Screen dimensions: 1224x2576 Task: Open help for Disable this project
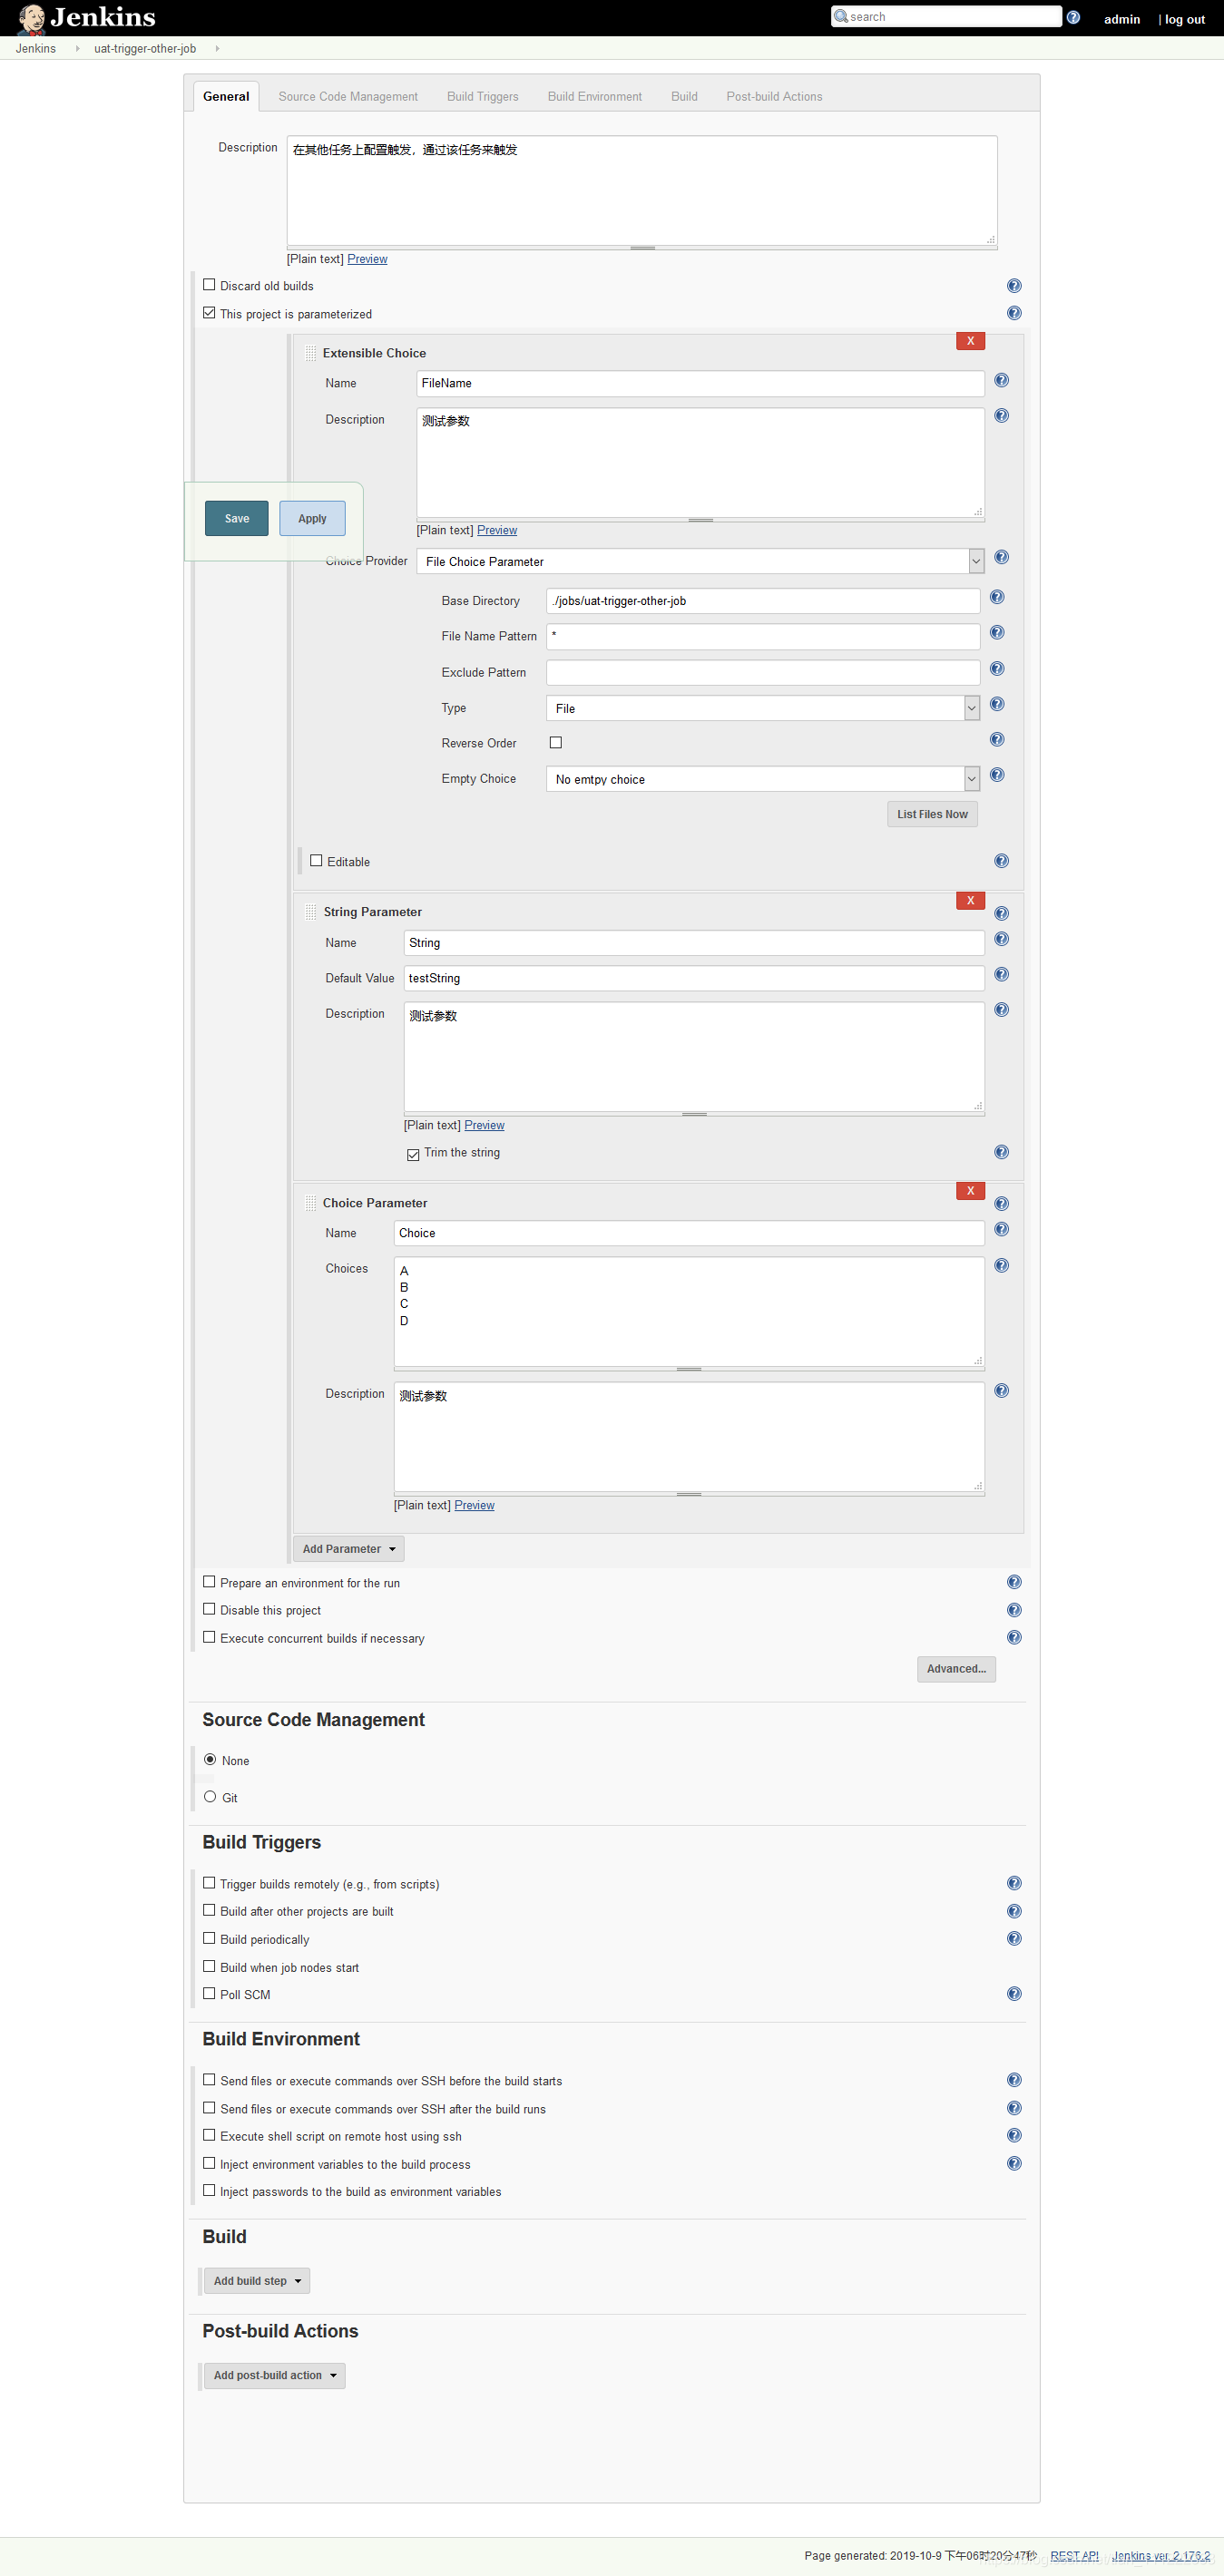point(1014,1610)
